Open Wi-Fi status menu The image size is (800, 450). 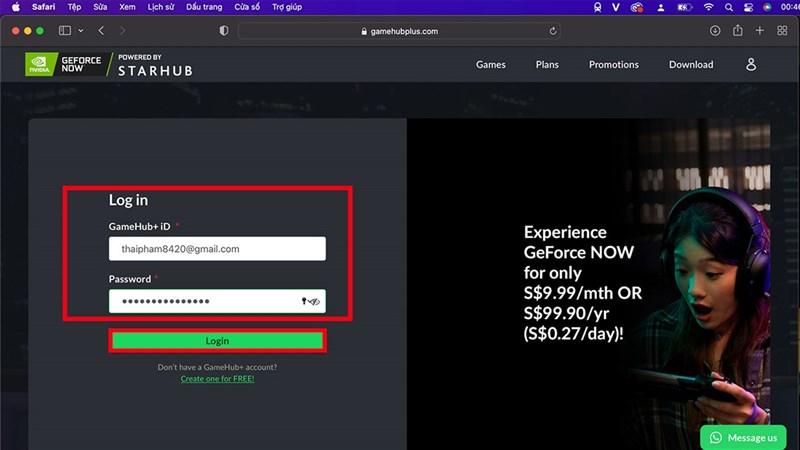(x=708, y=7)
